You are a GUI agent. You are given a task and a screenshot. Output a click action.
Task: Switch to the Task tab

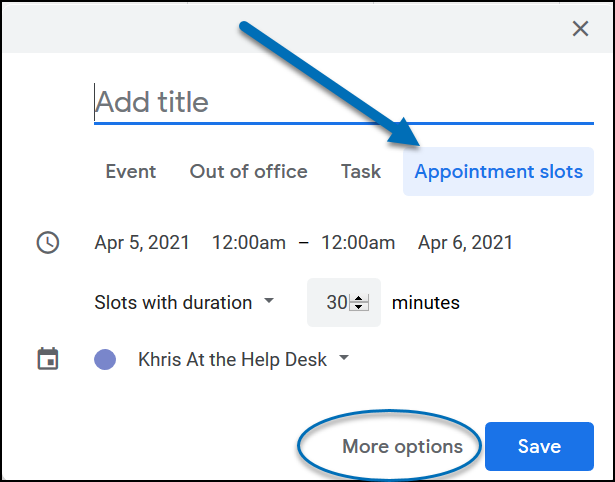point(361,172)
